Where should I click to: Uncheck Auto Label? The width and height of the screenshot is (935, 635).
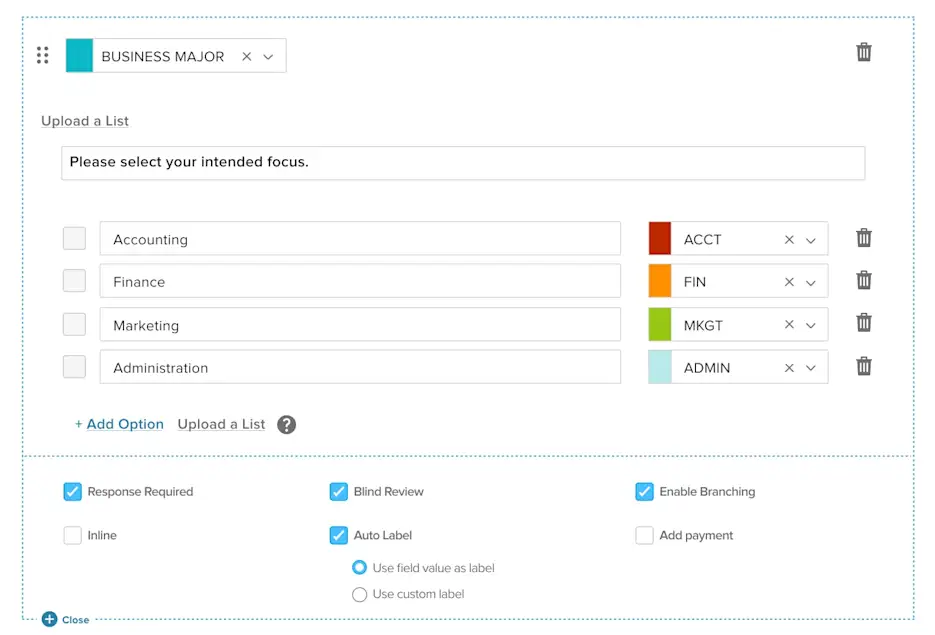click(339, 535)
